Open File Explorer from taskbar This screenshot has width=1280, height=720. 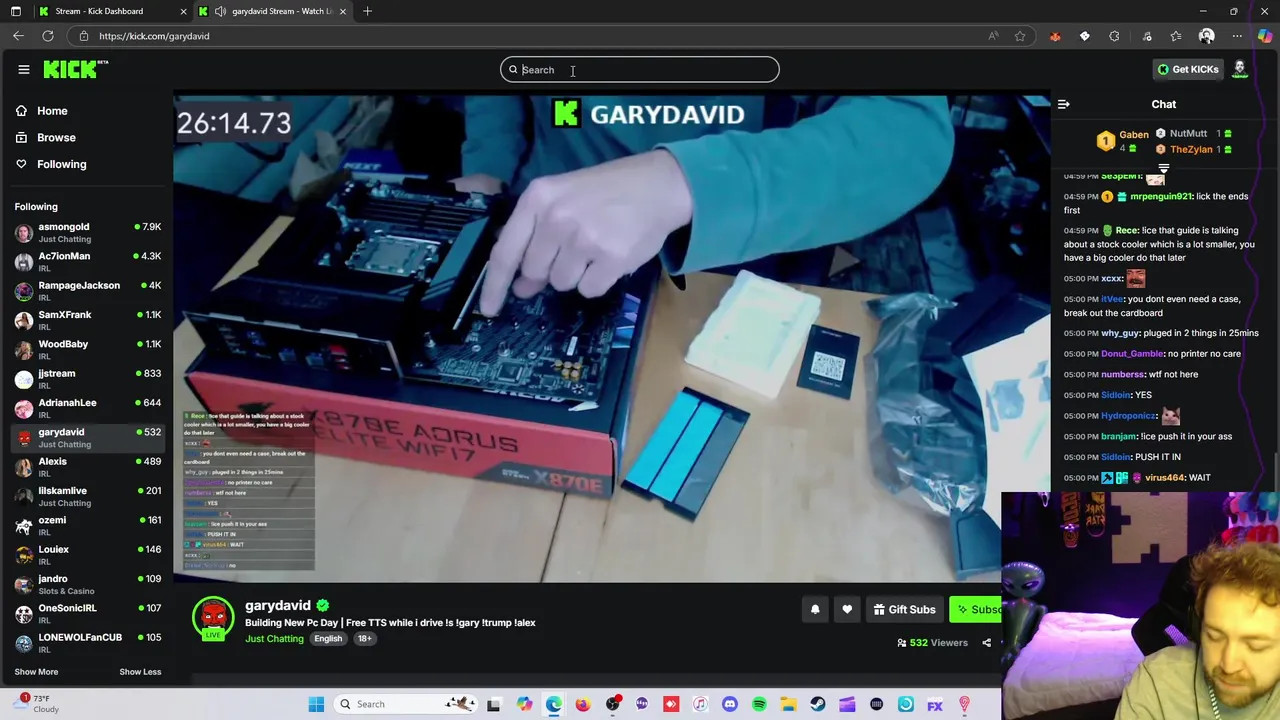[788, 704]
